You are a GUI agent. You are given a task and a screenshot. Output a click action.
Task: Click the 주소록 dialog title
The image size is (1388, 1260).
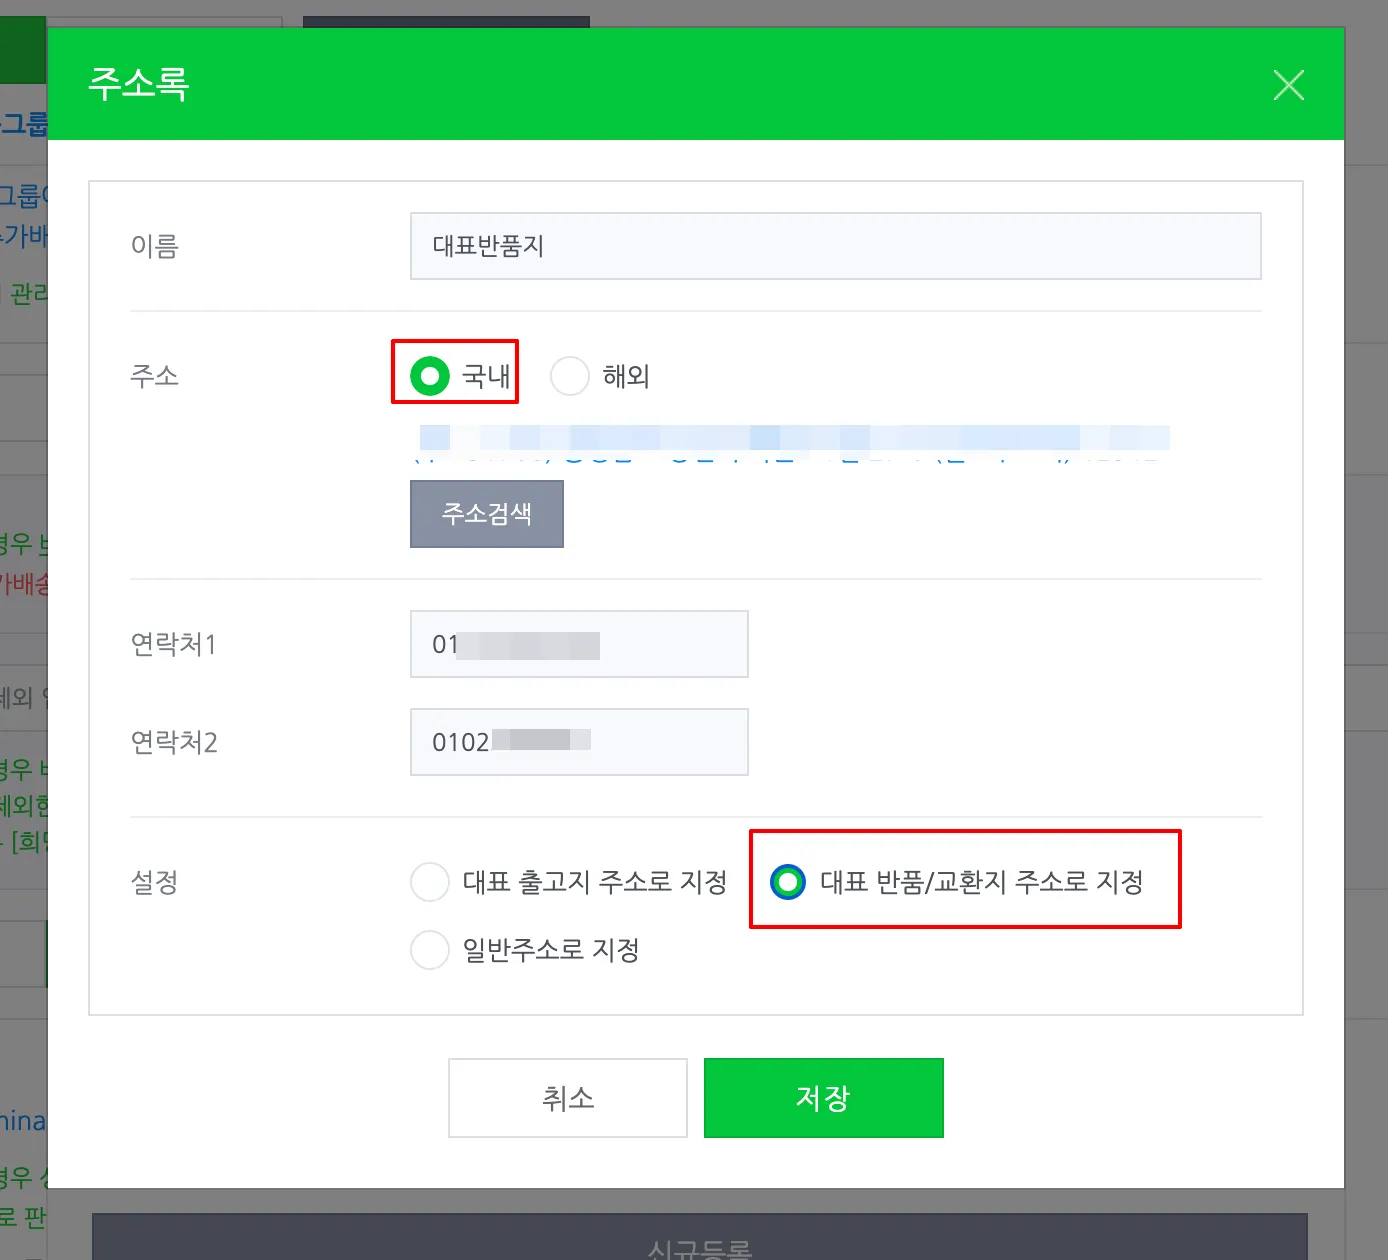[x=139, y=84]
